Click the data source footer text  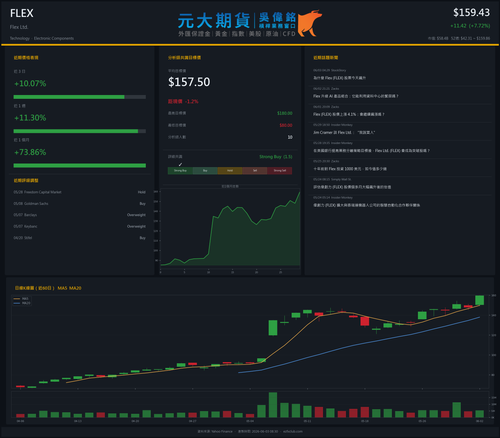(x=250, y=431)
